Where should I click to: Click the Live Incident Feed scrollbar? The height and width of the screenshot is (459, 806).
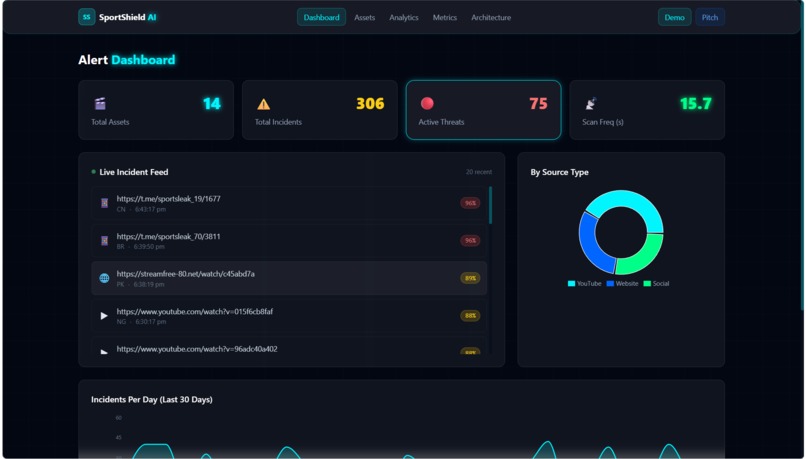(x=490, y=205)
